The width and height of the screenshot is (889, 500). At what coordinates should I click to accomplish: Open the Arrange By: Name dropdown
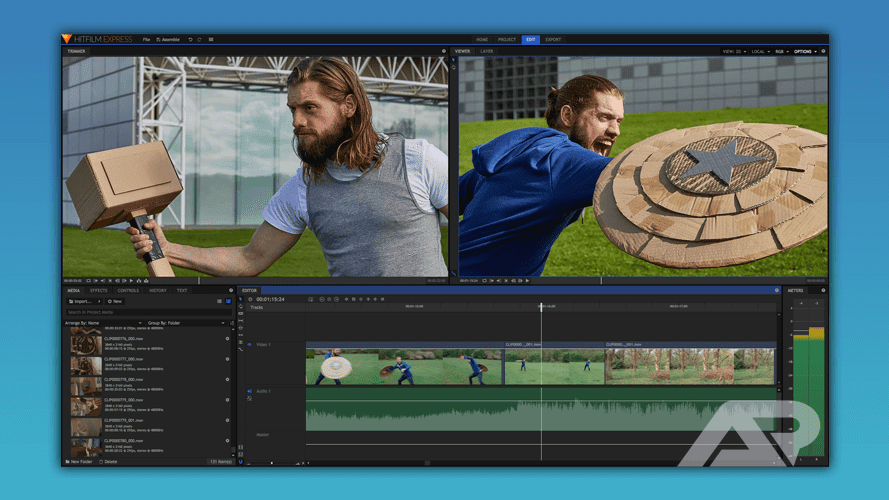tap(103, 323)
